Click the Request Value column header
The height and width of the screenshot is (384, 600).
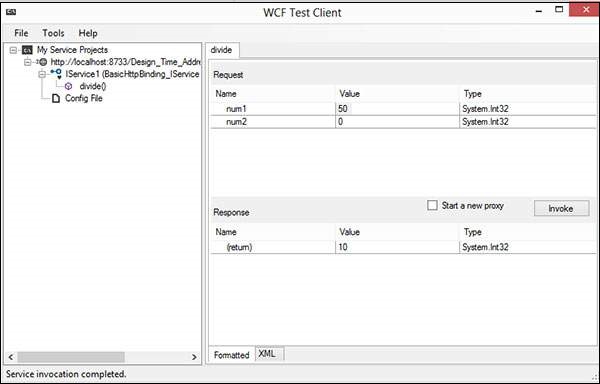(397, 94)
